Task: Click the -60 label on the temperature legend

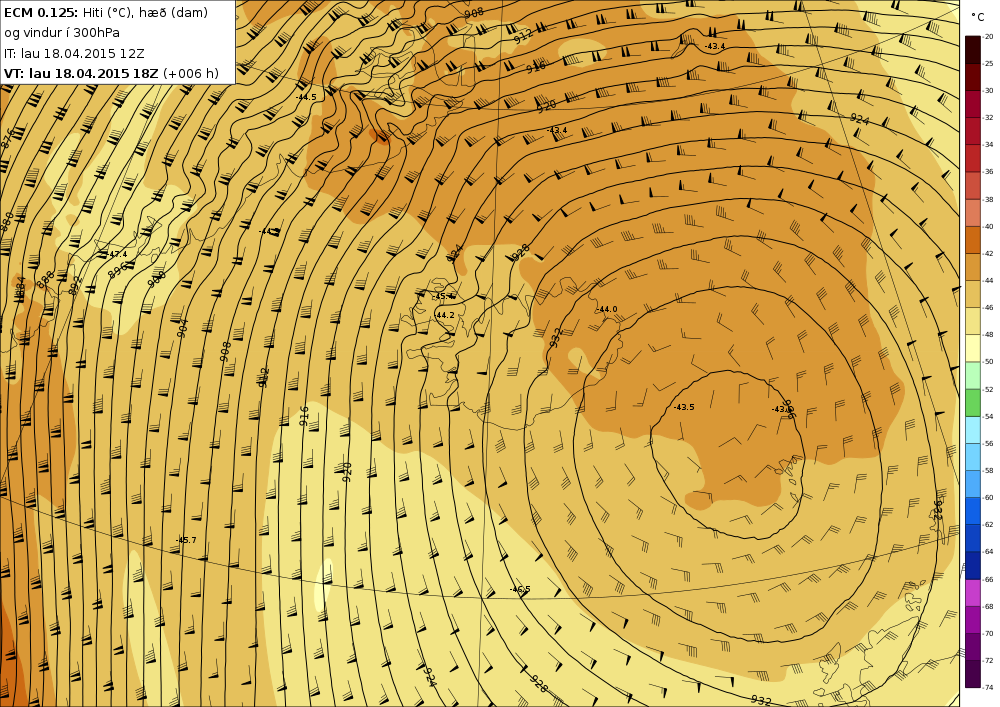Action: (x=989, y=497)
